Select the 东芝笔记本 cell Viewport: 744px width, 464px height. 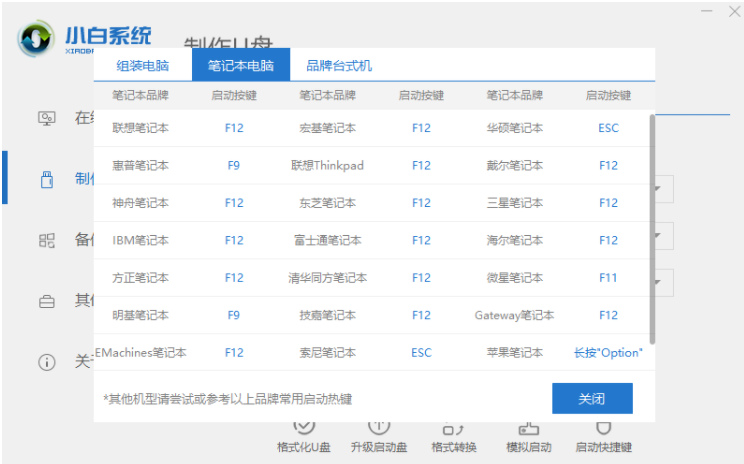tap(327, 203)
